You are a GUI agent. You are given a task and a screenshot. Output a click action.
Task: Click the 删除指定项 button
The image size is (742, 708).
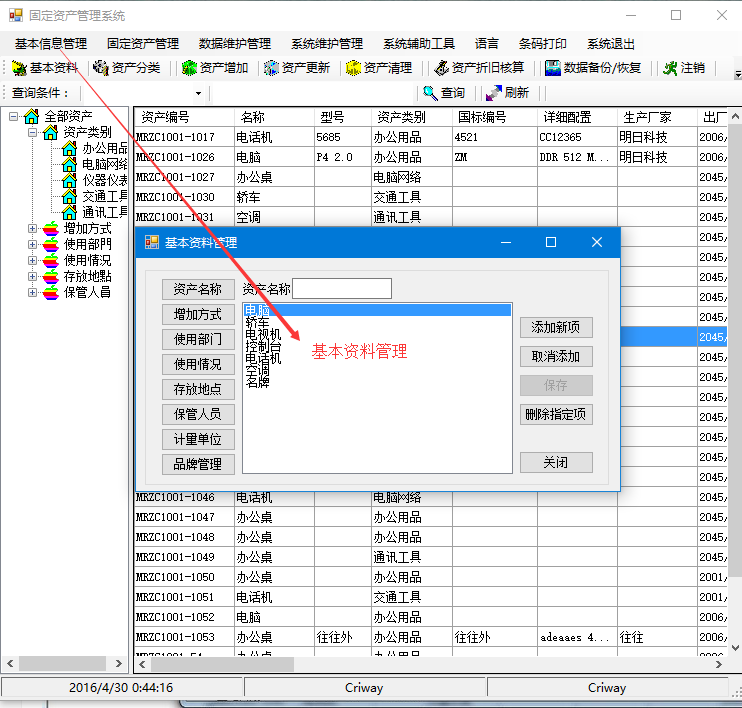pyautogui.click(x=556, y=414)
